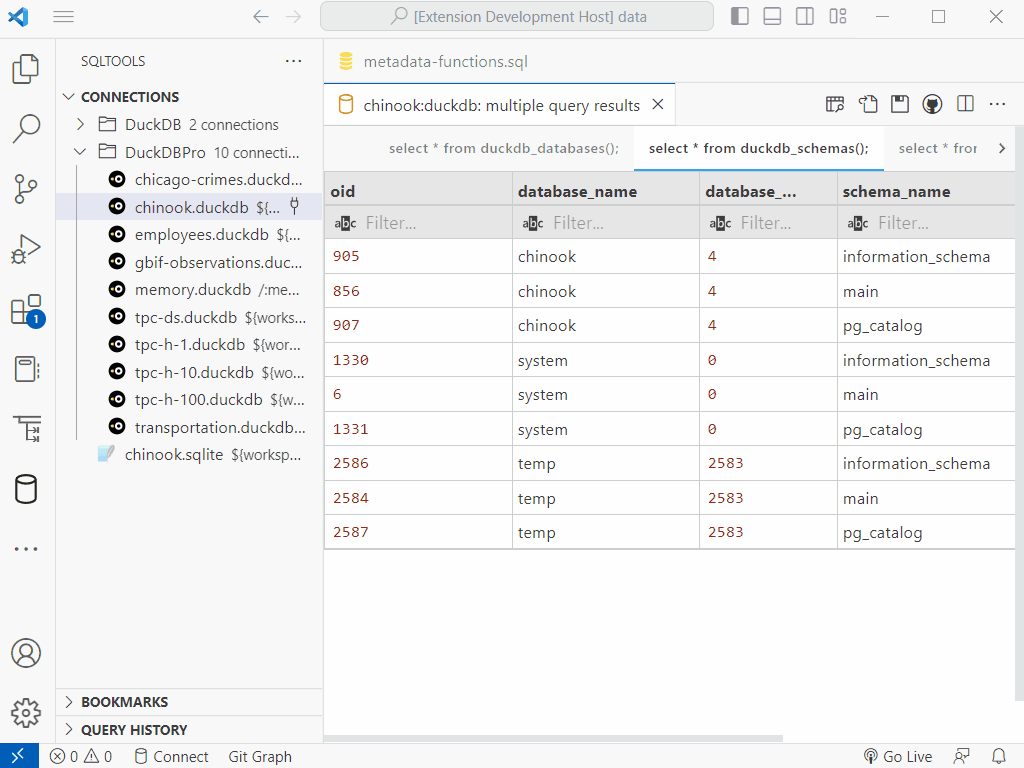Open the Source Control view
Image resolution: width=1024 pixels, height=768 pixels.
[x=26, y=189]
